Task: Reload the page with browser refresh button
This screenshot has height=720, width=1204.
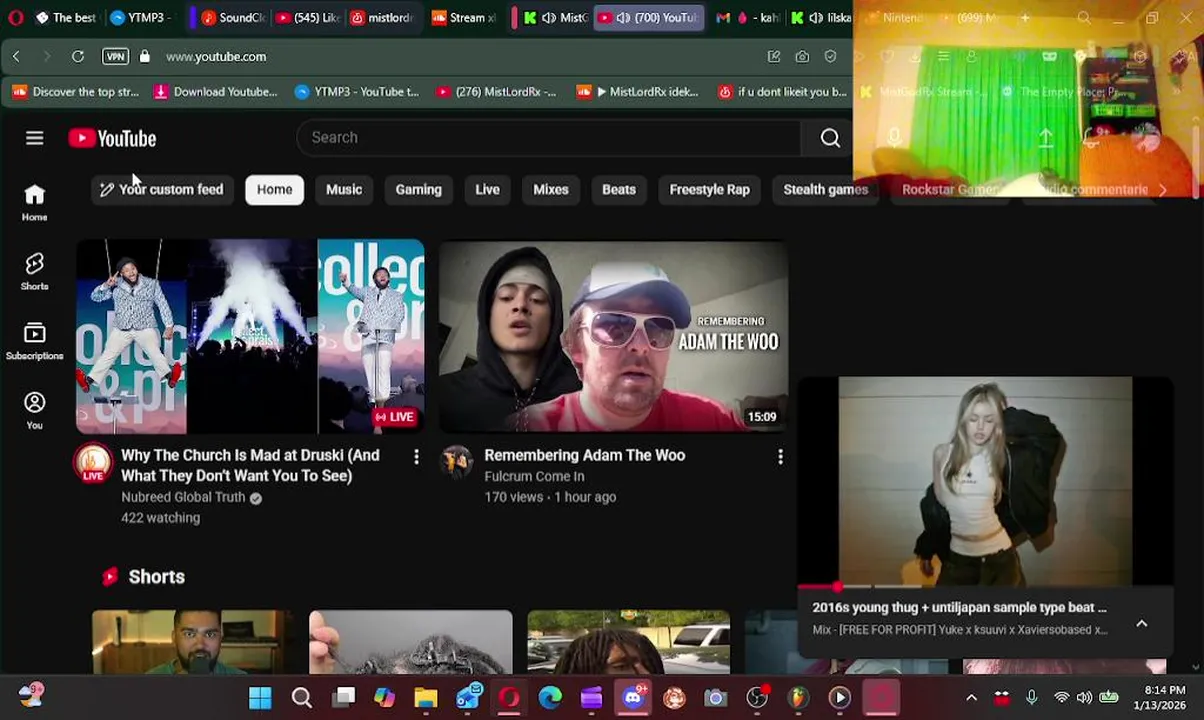Action: (x=77, y=56)
